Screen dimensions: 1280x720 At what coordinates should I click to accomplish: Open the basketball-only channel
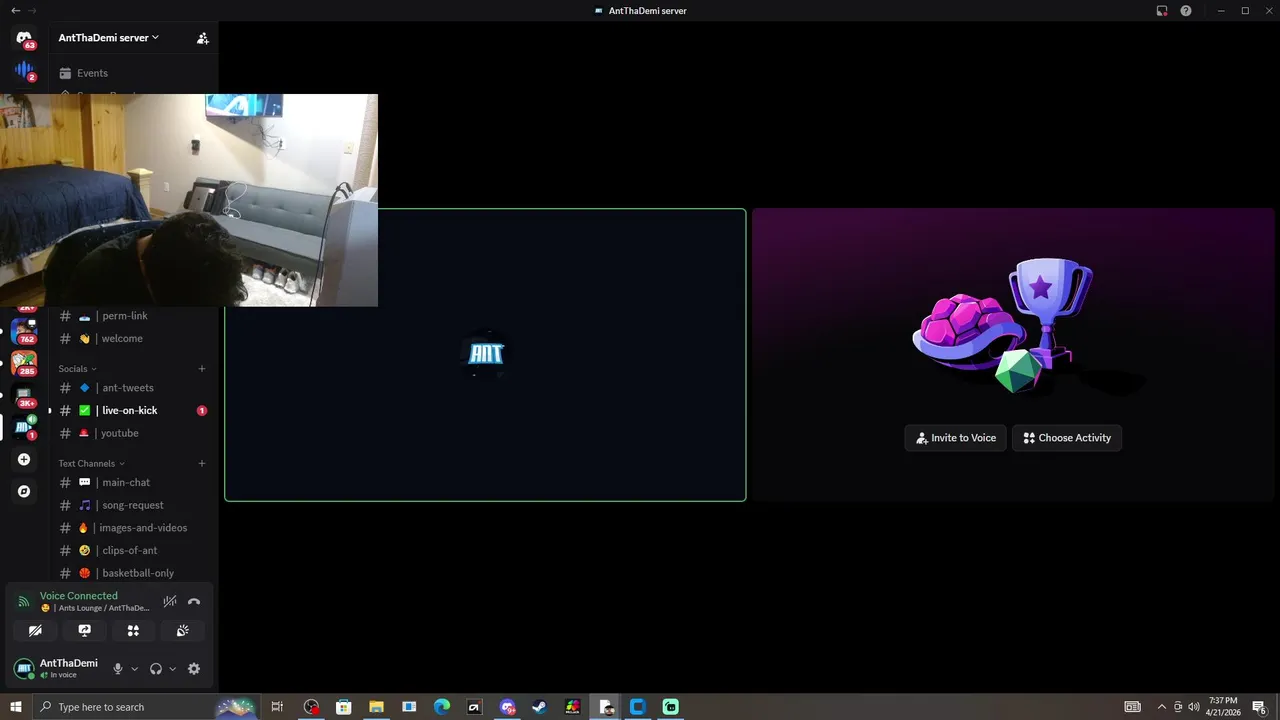(x=134, y=573)
